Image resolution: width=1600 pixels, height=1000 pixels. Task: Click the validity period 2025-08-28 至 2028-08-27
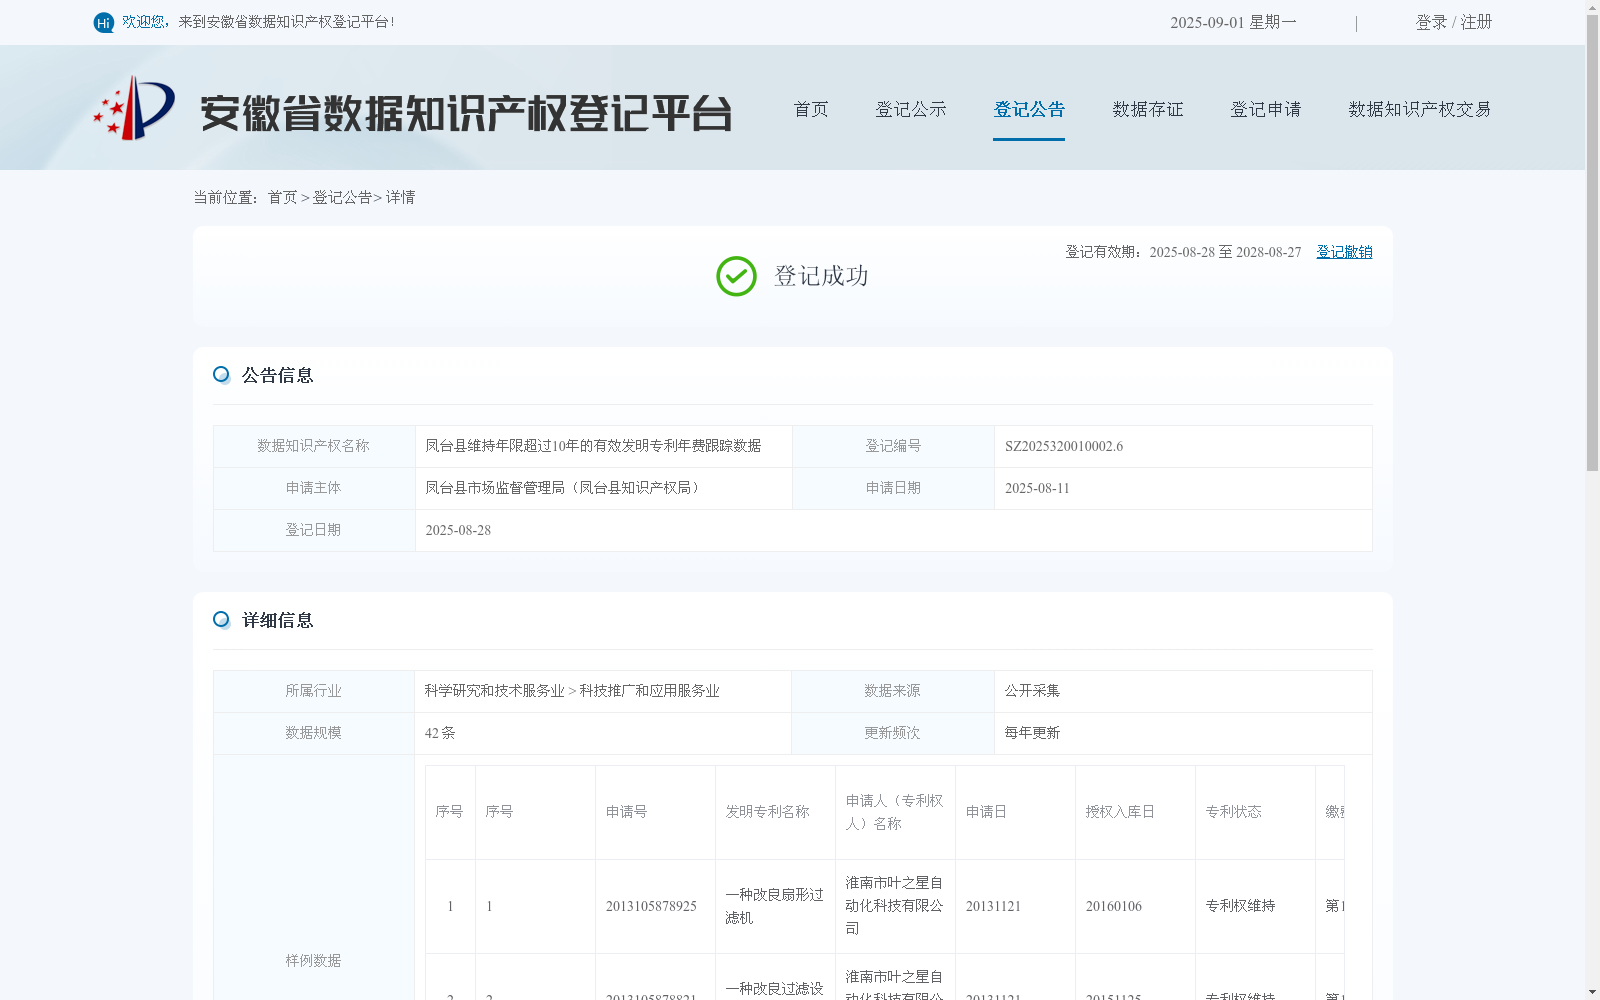pos(1225,252)
